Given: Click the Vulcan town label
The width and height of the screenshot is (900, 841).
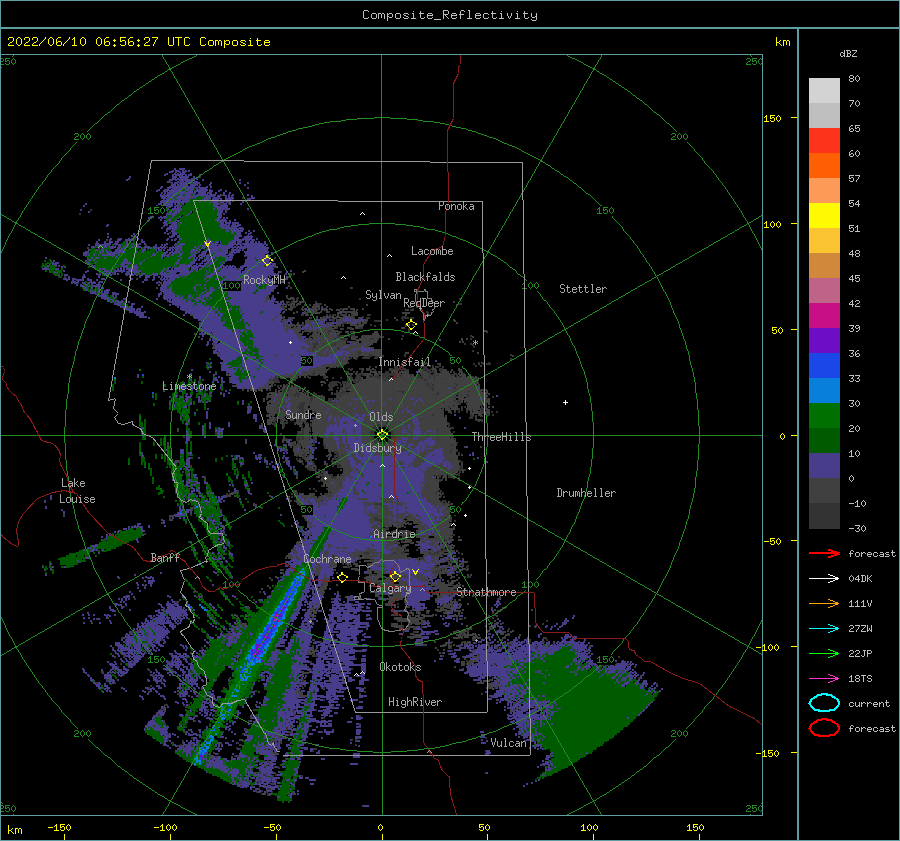Looking at the screenshot, I should point(508,743).
